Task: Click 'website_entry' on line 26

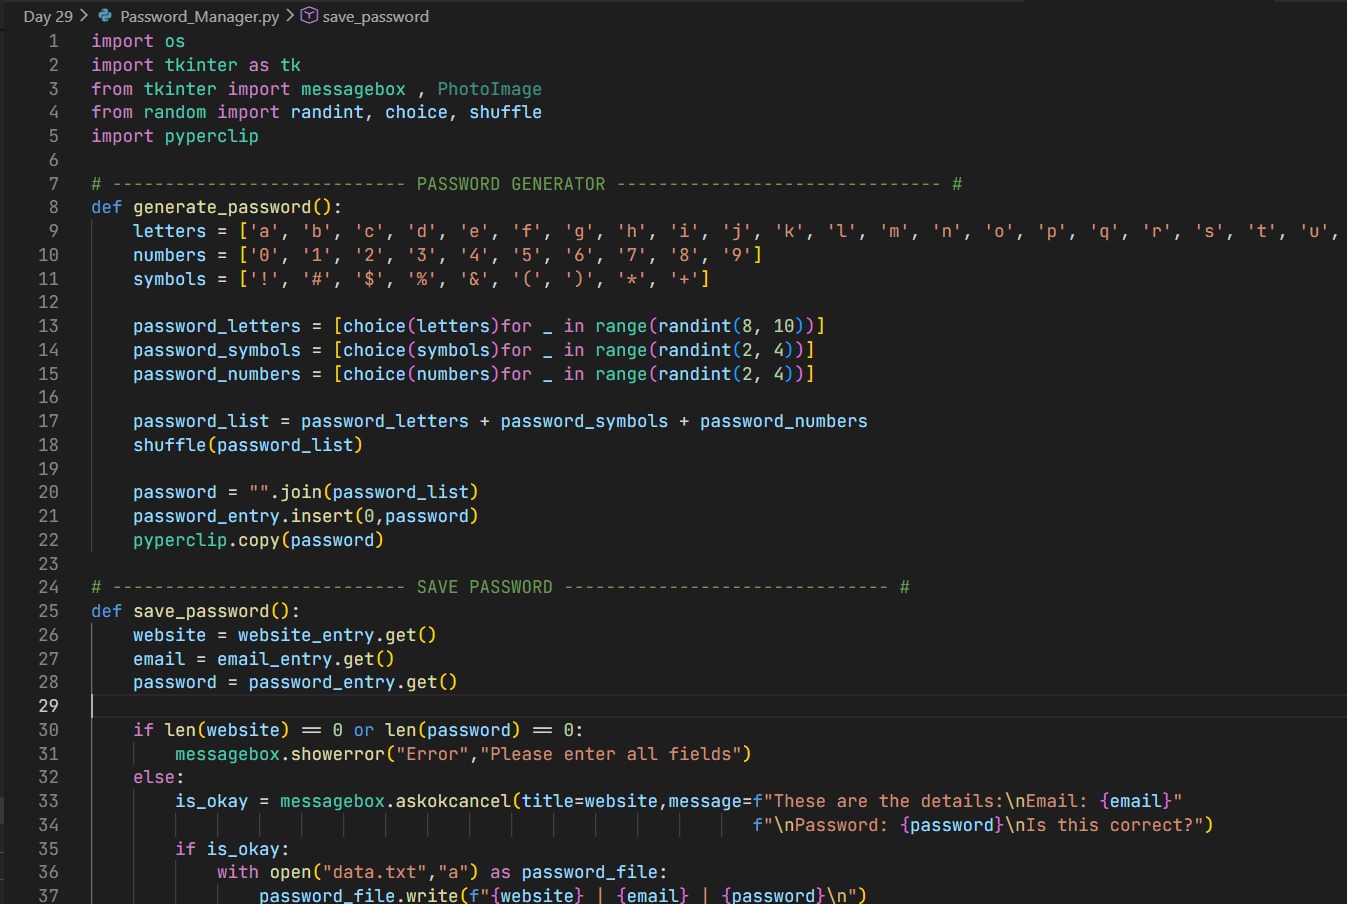Action: (x=306, y=635)
